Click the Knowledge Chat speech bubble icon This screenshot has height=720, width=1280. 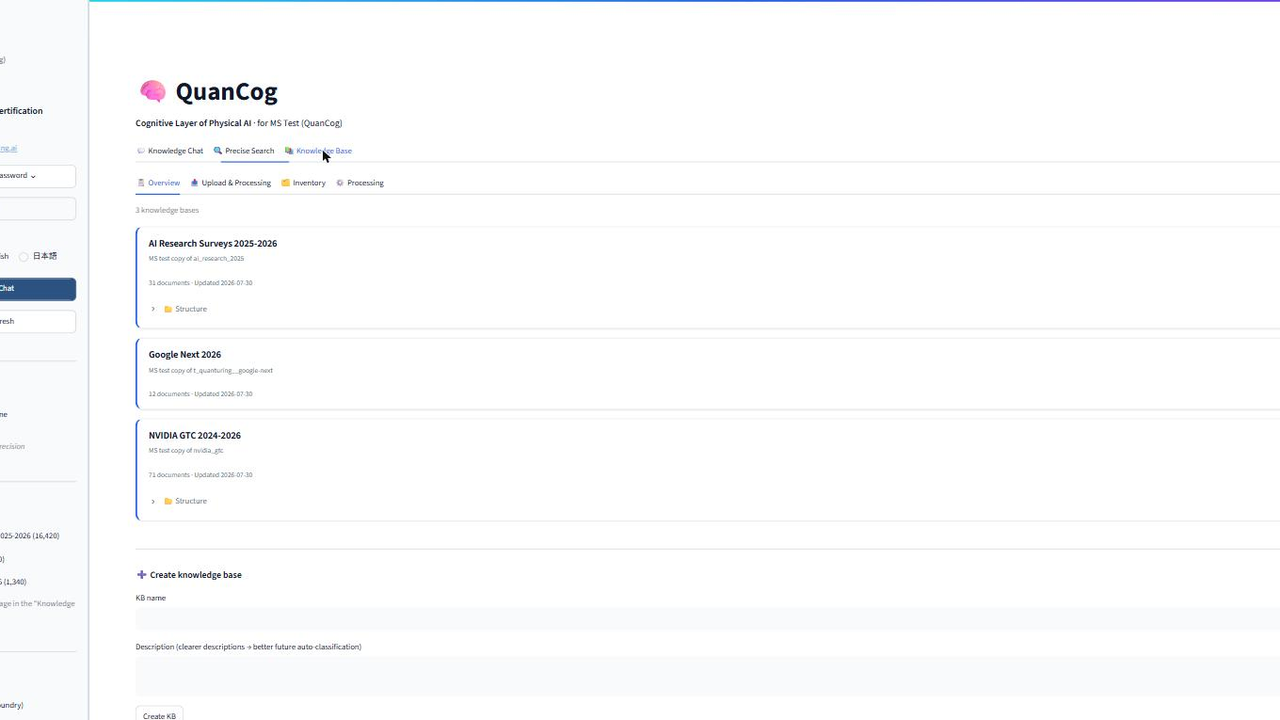tap(140, 151)
